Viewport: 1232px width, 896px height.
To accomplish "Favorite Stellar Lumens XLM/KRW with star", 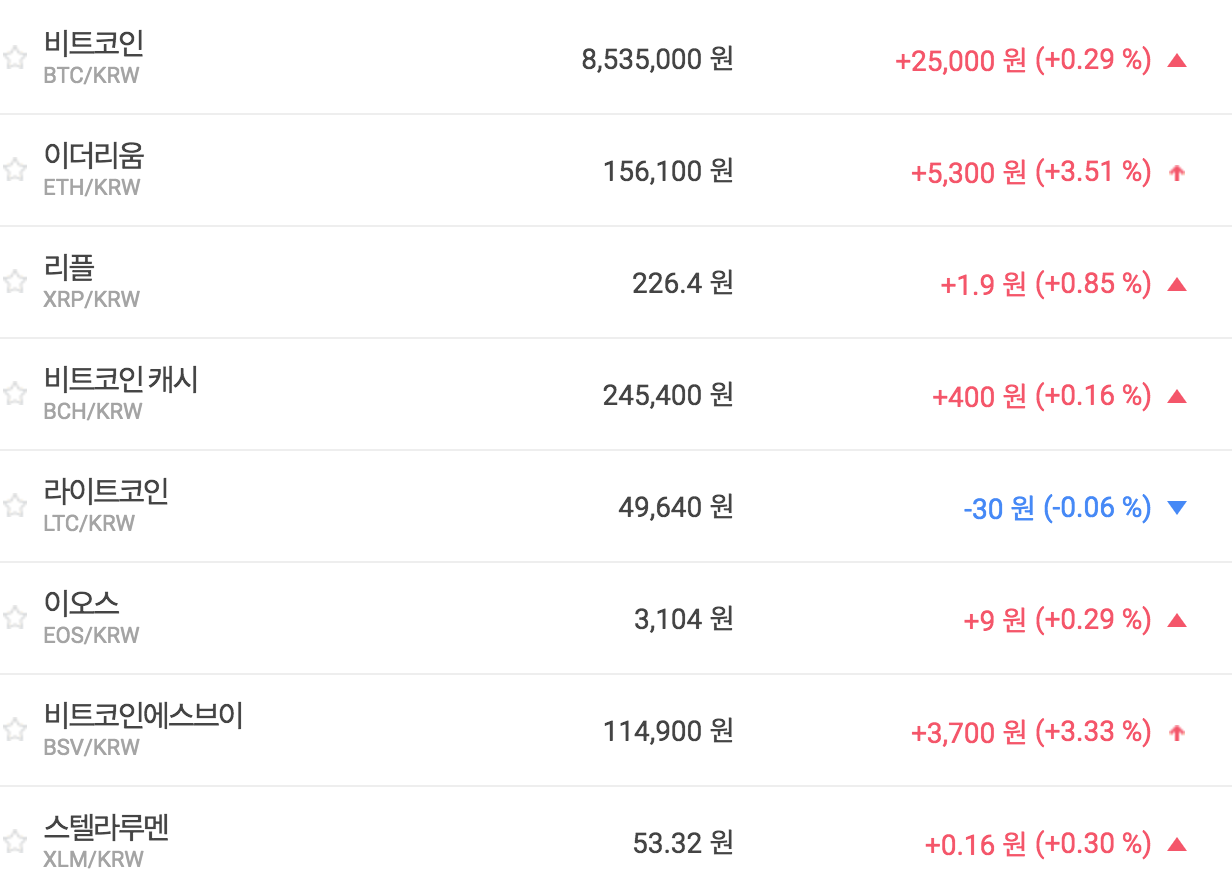I will coord(14,841).
